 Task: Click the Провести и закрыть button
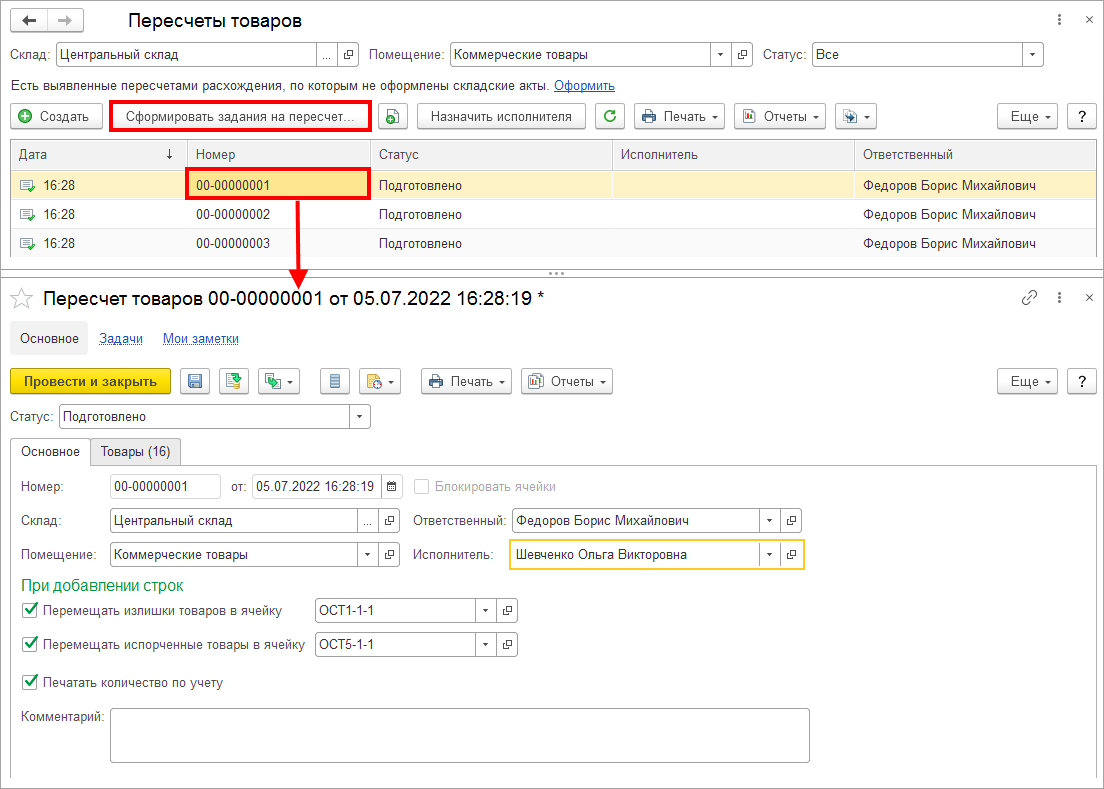pyautogui.click(x=90, y=381)
